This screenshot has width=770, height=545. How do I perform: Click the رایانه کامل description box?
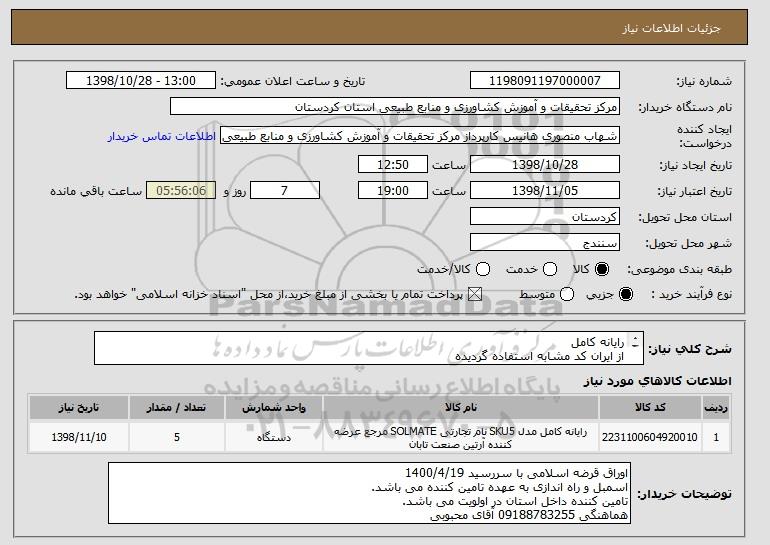(369, 349)
